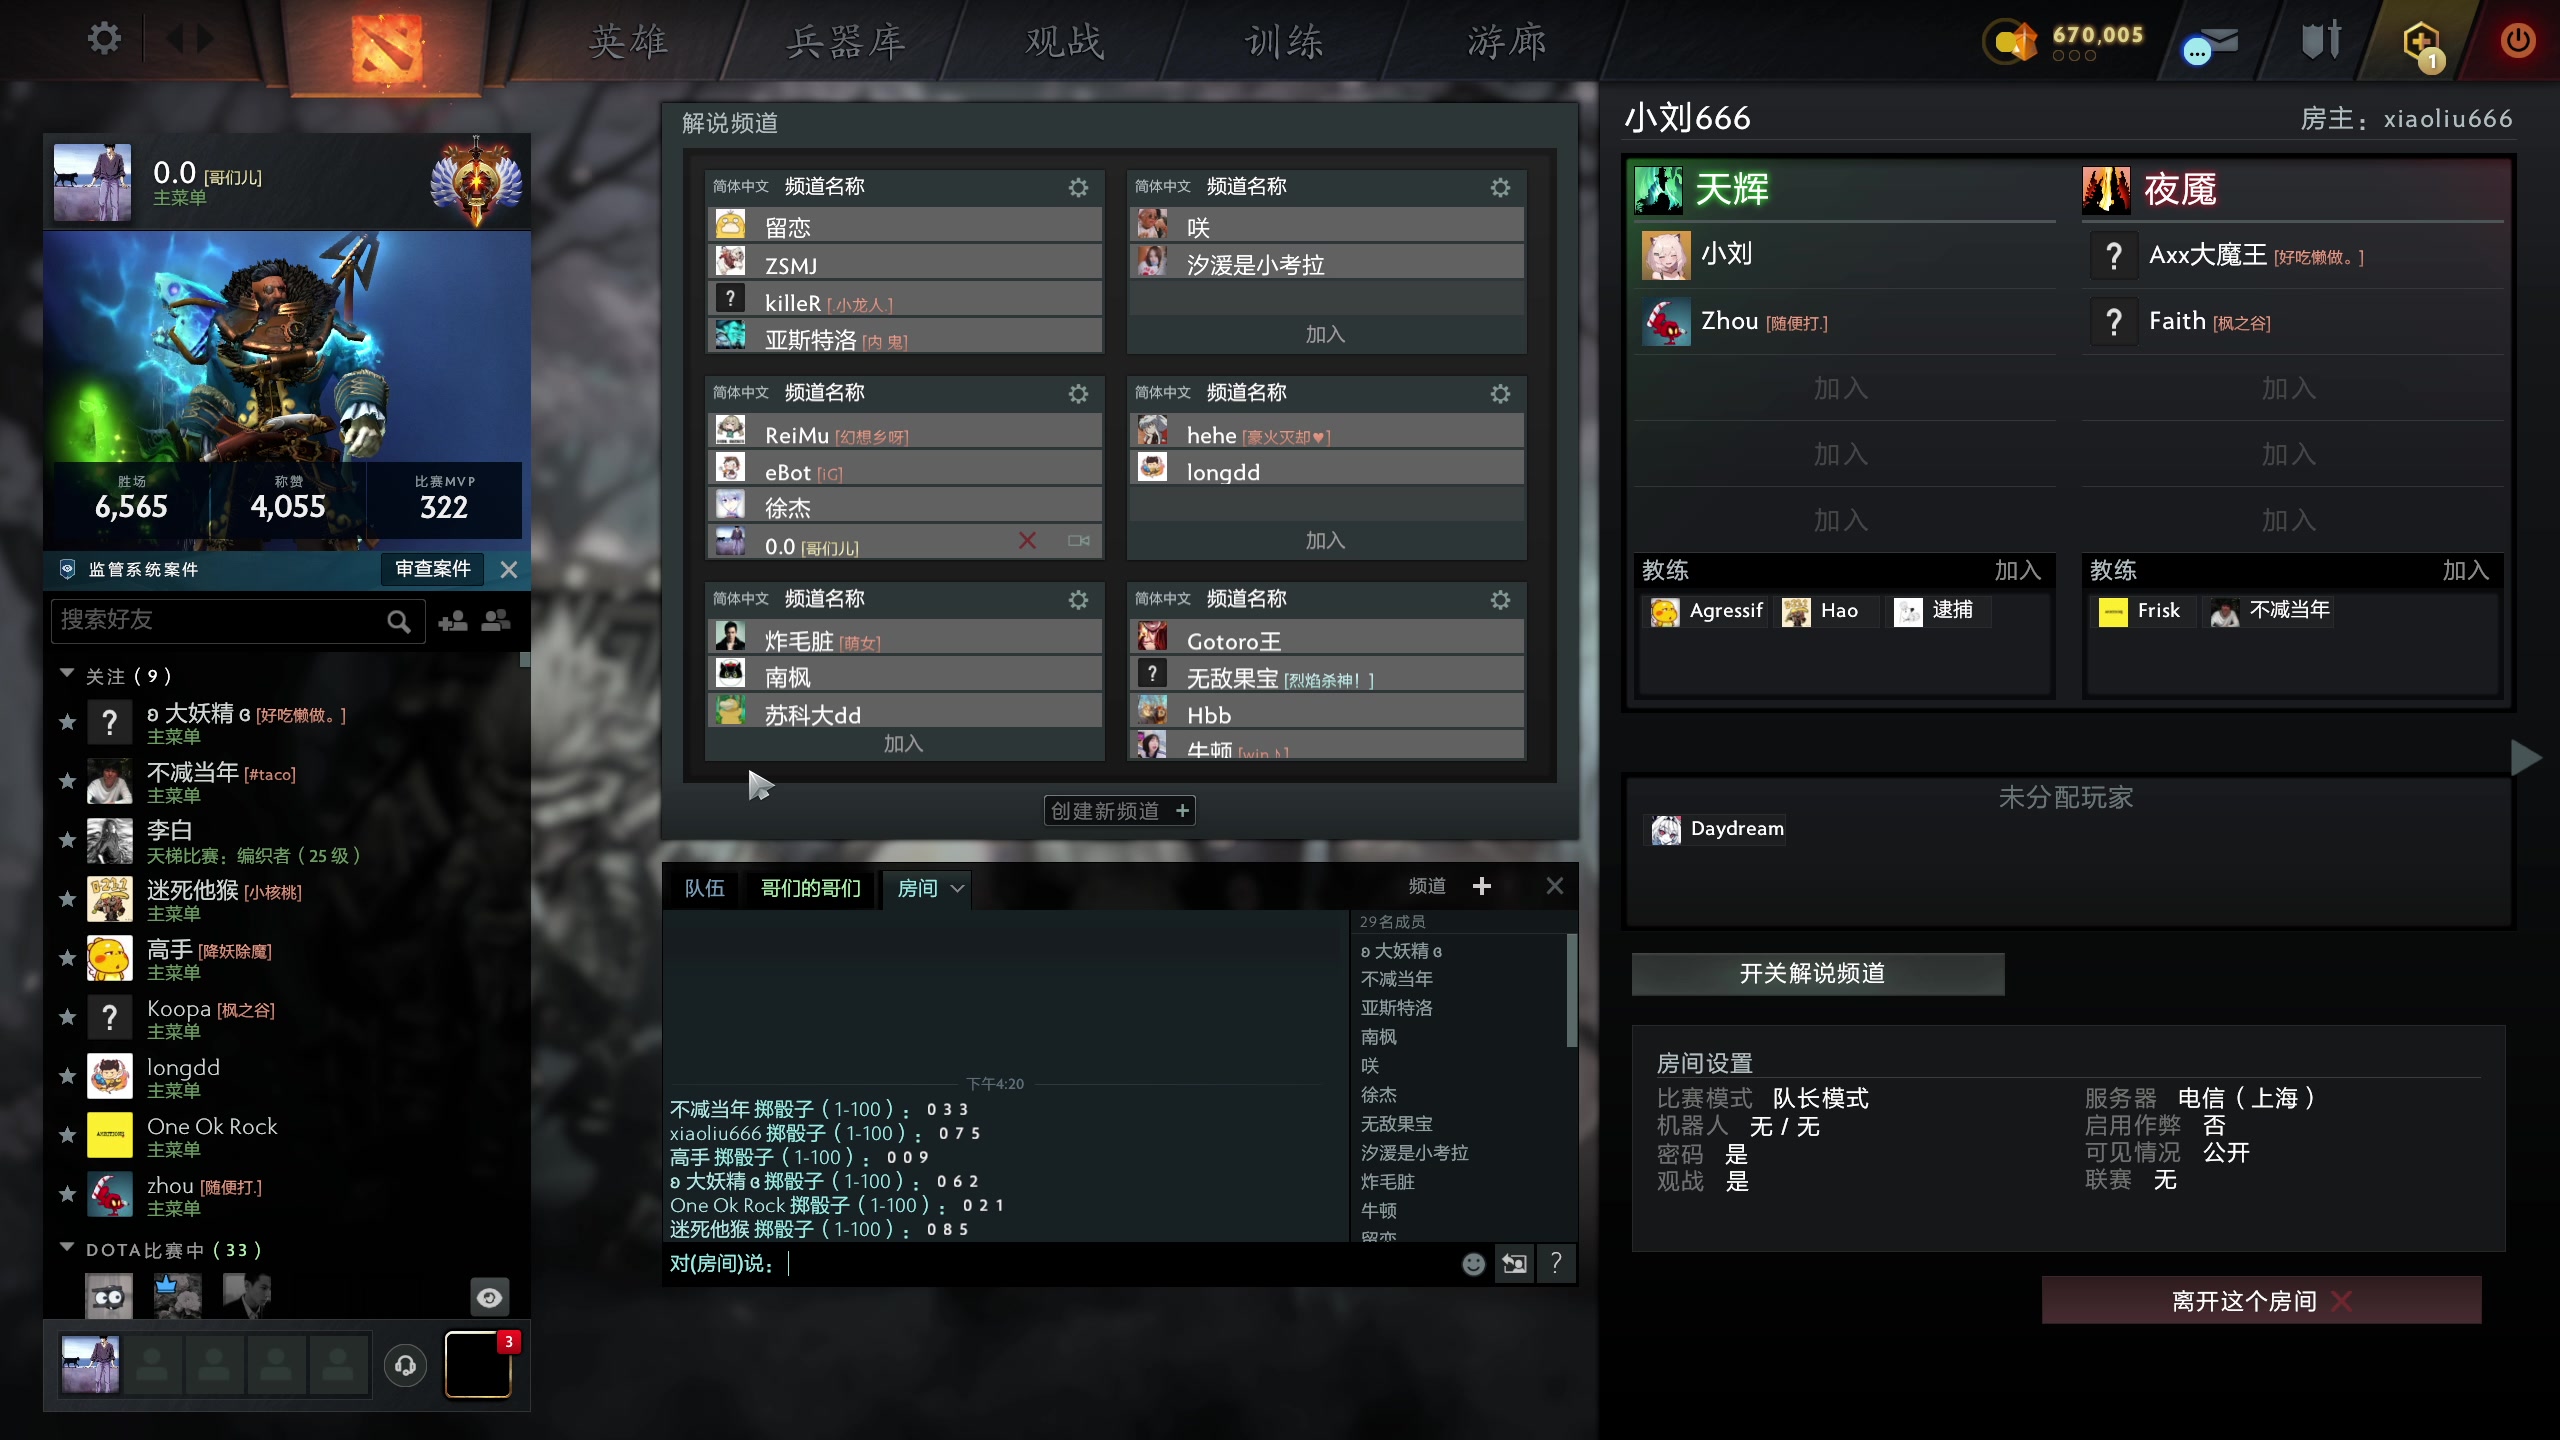
Task: Open the shop coin balance icon
Action: coord(2010,42)
